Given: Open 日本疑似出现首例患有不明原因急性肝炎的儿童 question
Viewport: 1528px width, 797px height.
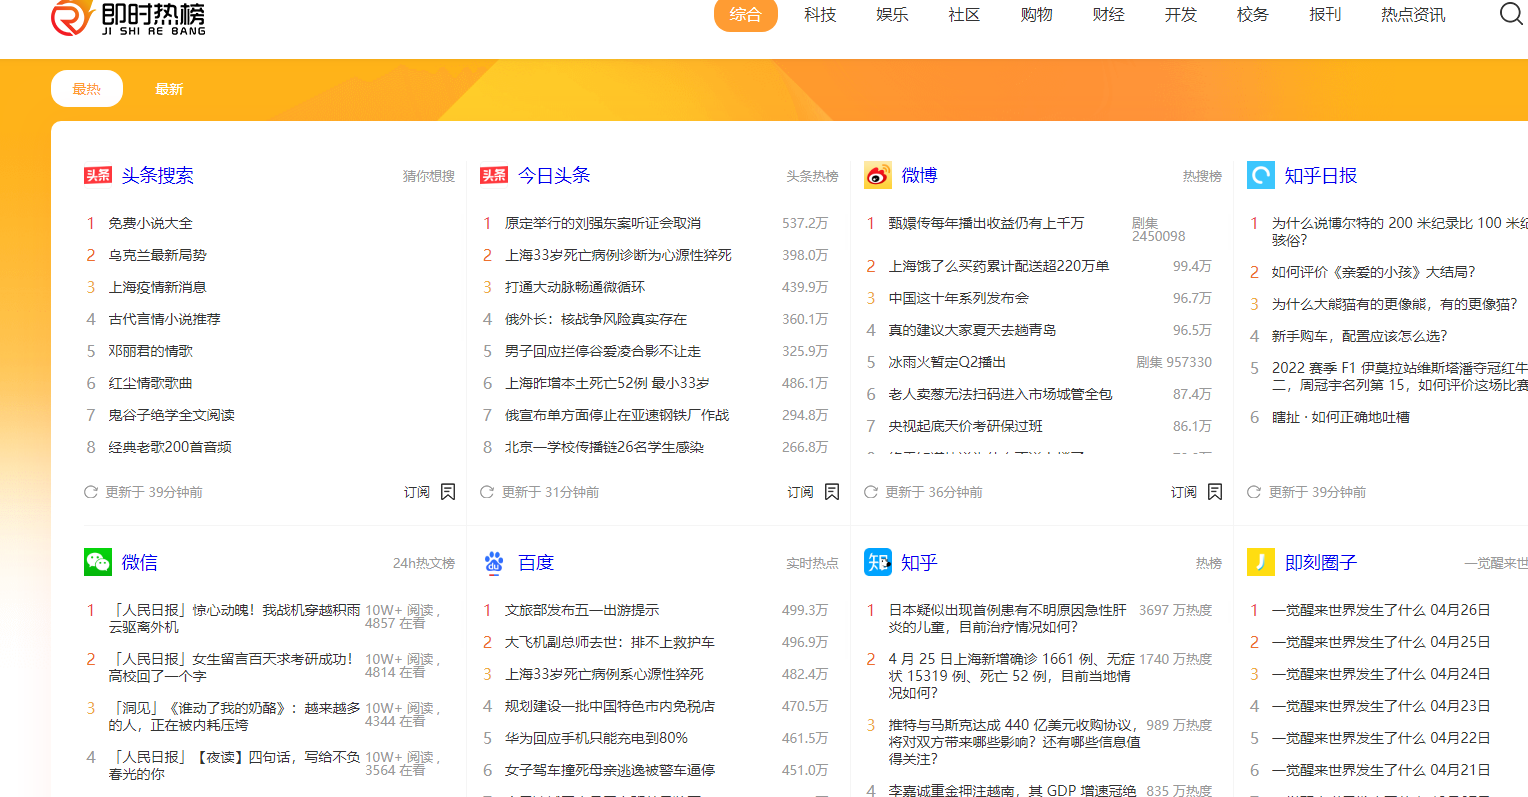Looking at the screenshot, I should point(1007,618).
